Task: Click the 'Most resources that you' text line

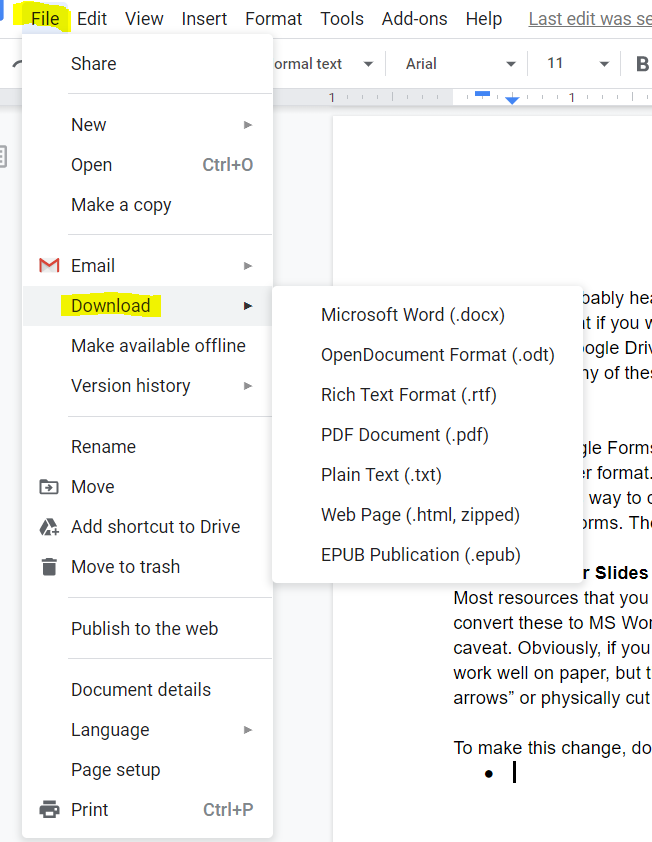Action: click(x=552, y=598)
